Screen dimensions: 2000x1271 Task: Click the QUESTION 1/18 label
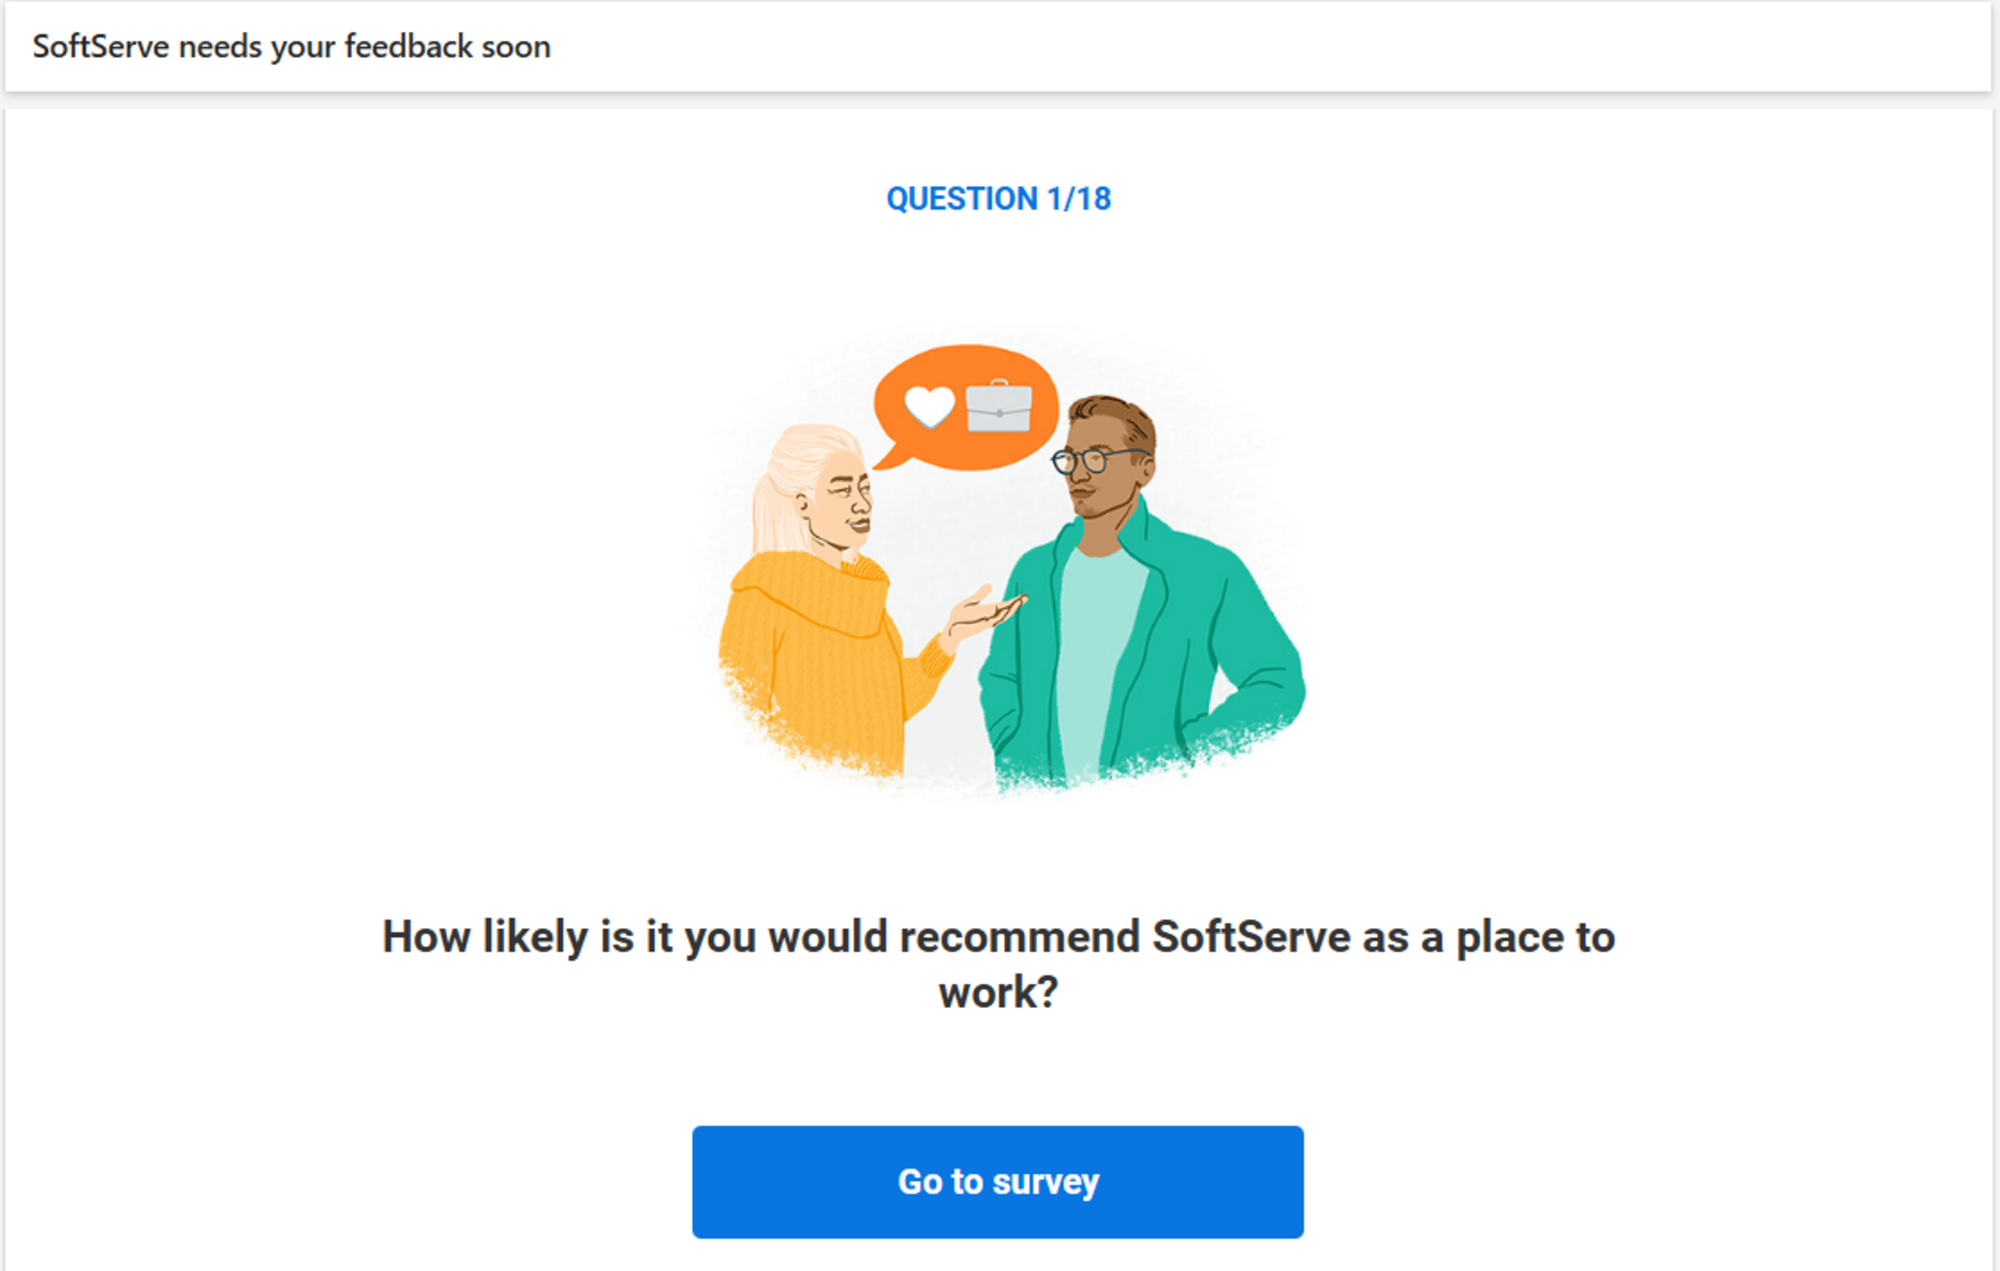(x=998, y=199)
